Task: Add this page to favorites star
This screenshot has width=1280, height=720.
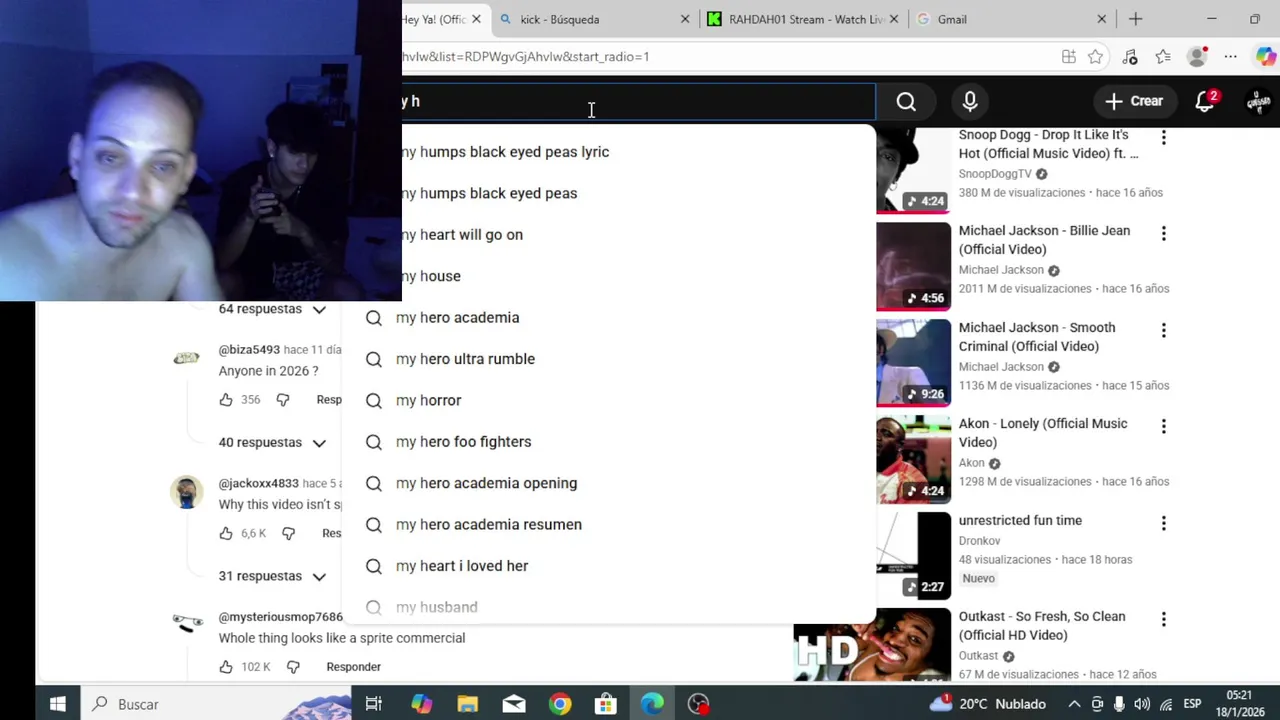Action: tap(1096, 57)
